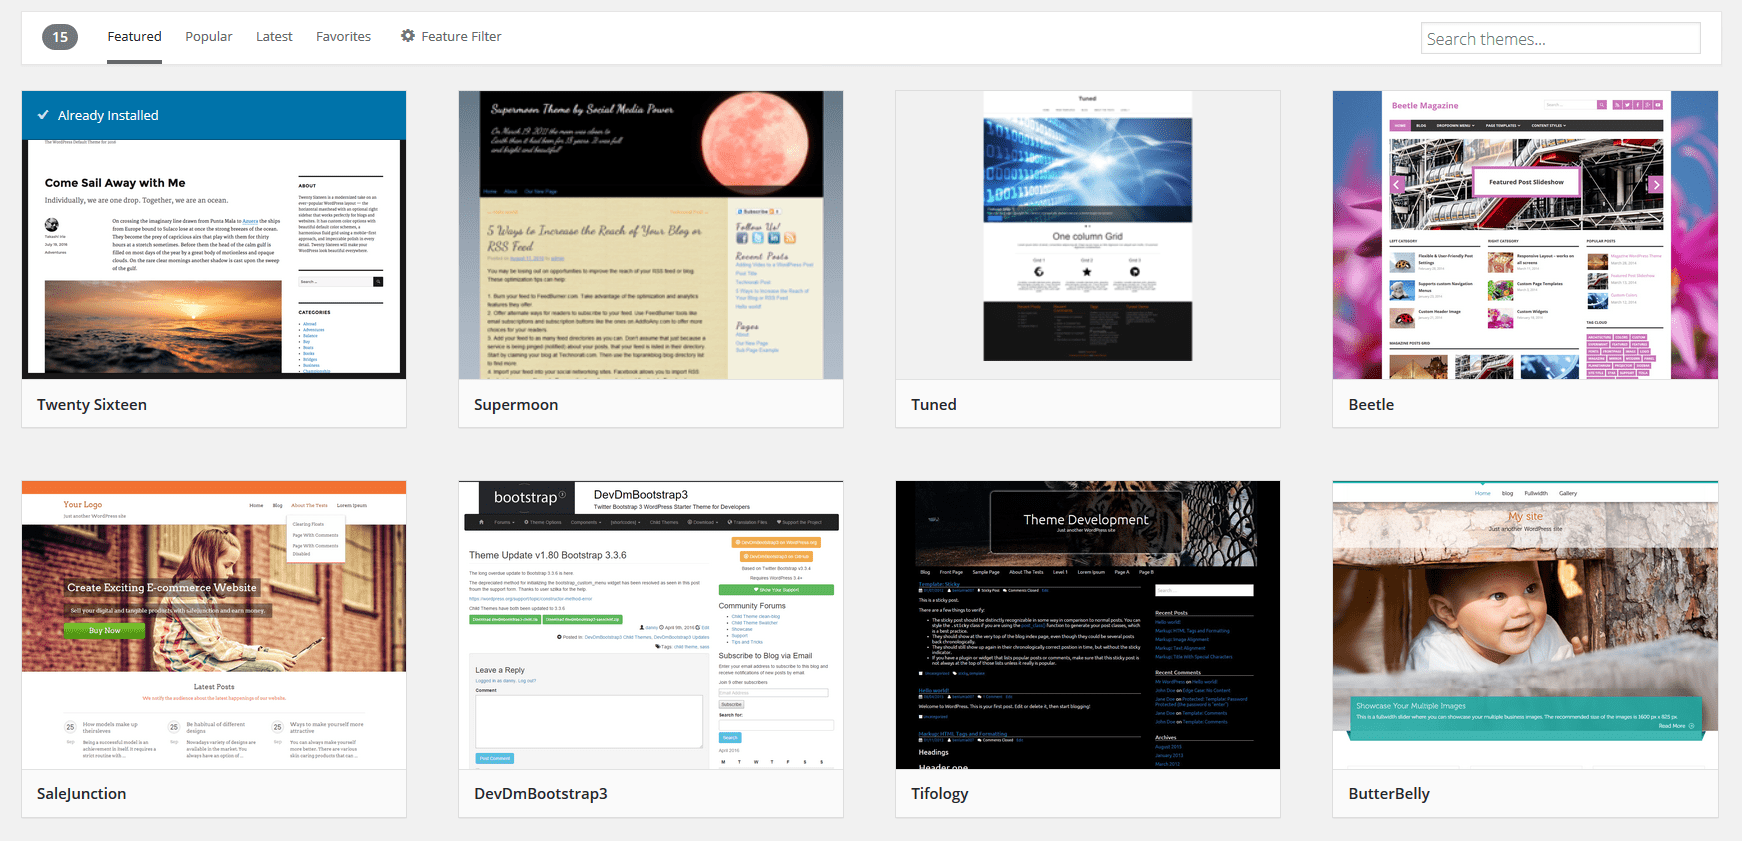Select the Featured tab
The width and height of the screenshot is (1743, 841).
tap(134, 37)
